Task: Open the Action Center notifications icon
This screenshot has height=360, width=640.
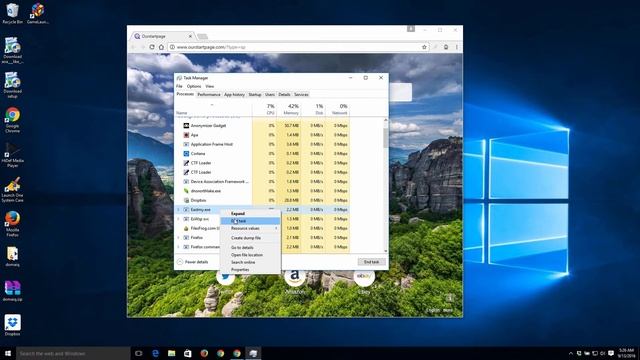Action: [611, 353]
